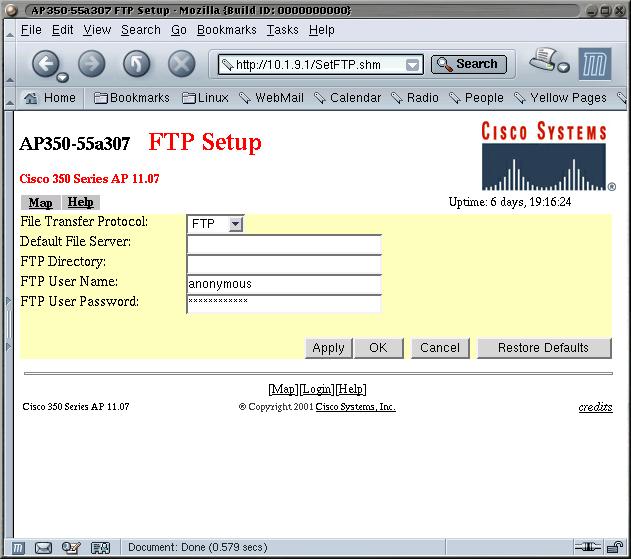Open the URL bar history dropdown
631x559 pixels.
pos(412,65)
